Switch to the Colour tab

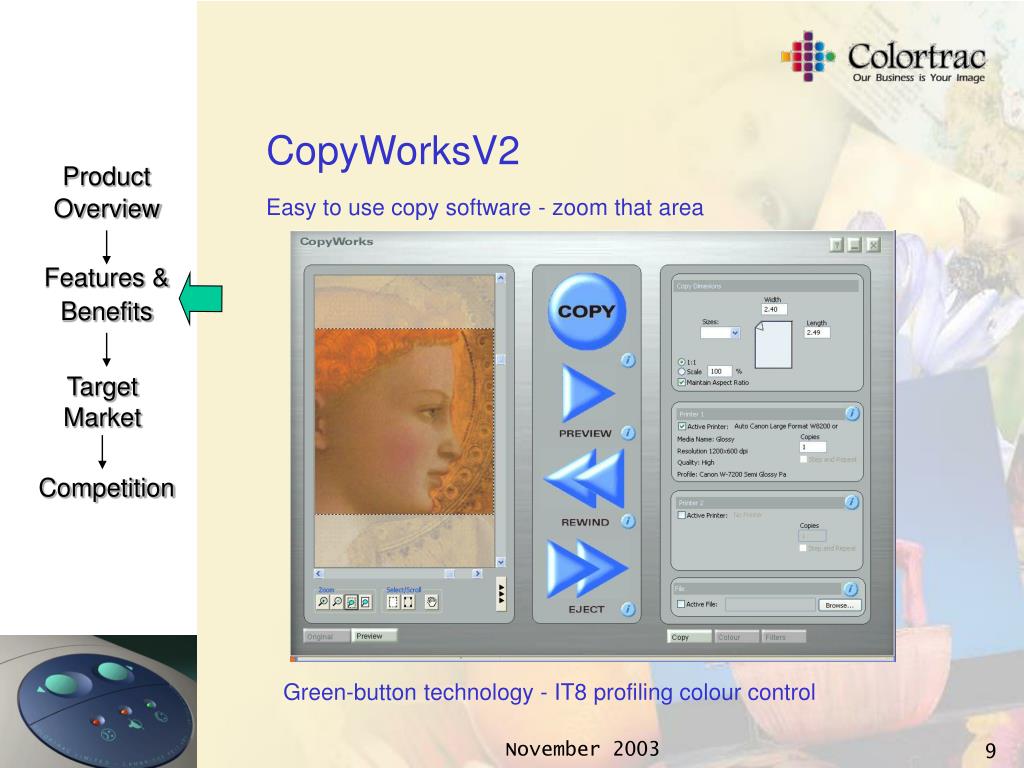(737, 637)
